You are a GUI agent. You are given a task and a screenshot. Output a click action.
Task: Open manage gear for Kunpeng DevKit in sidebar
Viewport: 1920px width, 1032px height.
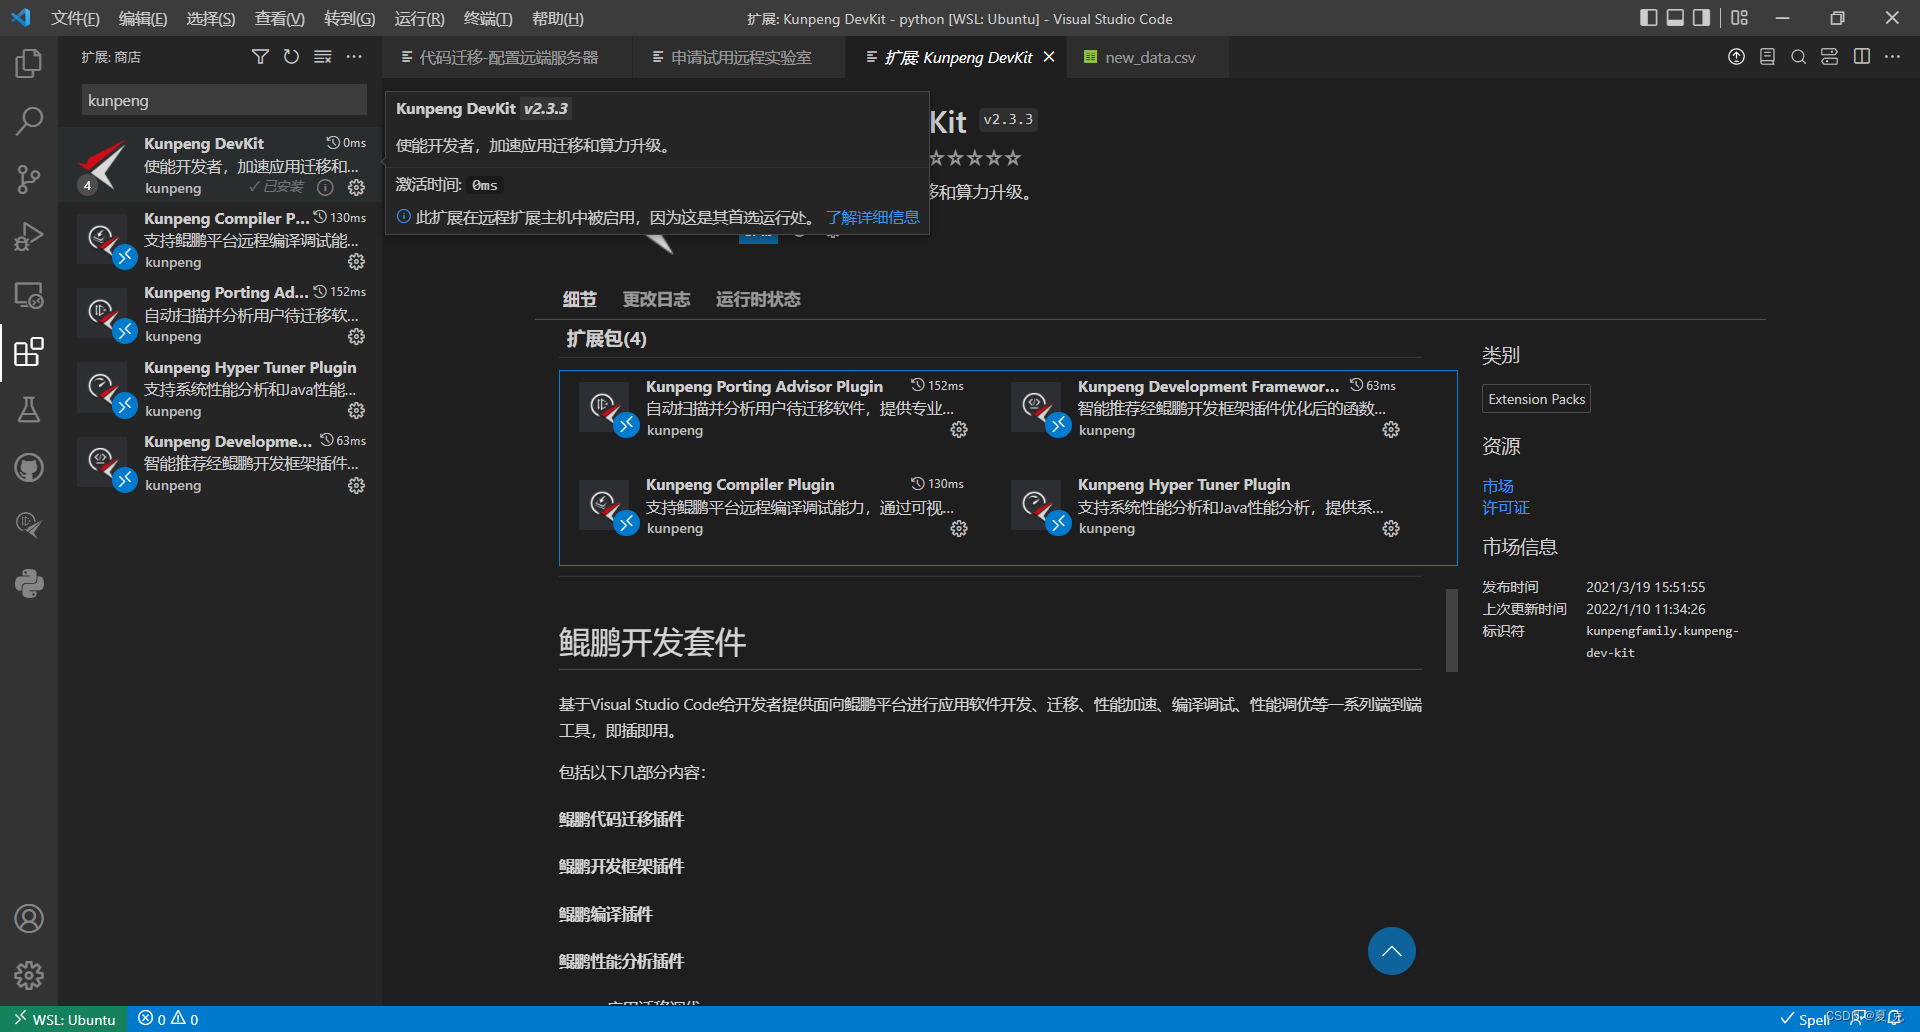[x=356, y=188]
